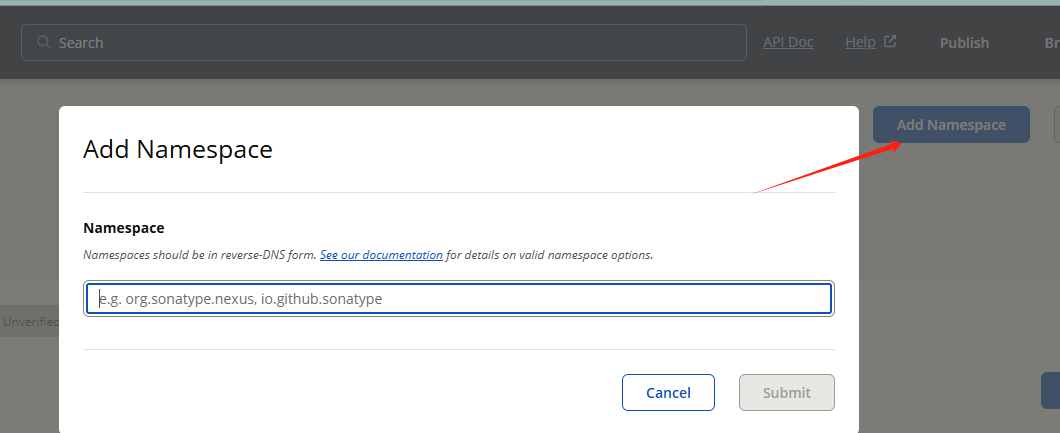This screenshot has width=1060, height=433.
Task: Click into the Namespace text field
Action: [460, 298]
